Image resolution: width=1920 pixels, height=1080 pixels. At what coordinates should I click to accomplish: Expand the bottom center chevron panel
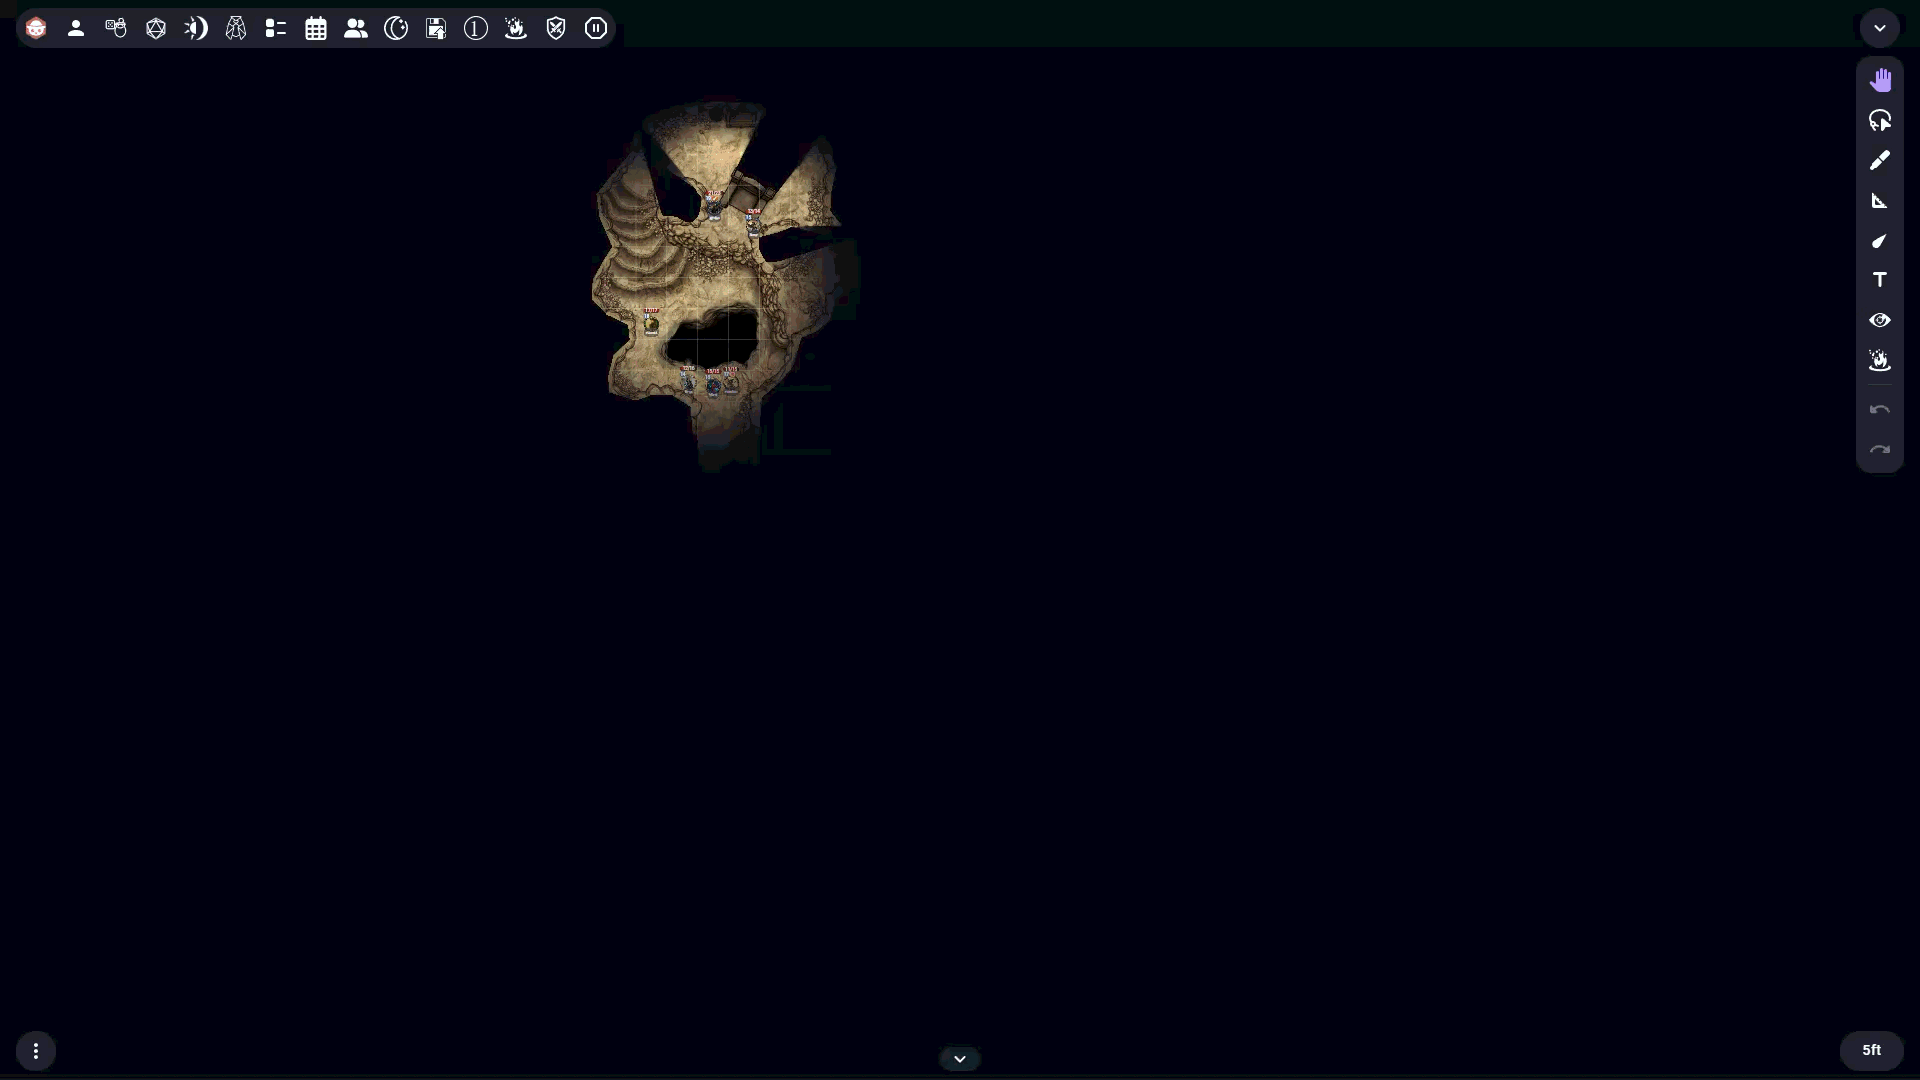960,1058
